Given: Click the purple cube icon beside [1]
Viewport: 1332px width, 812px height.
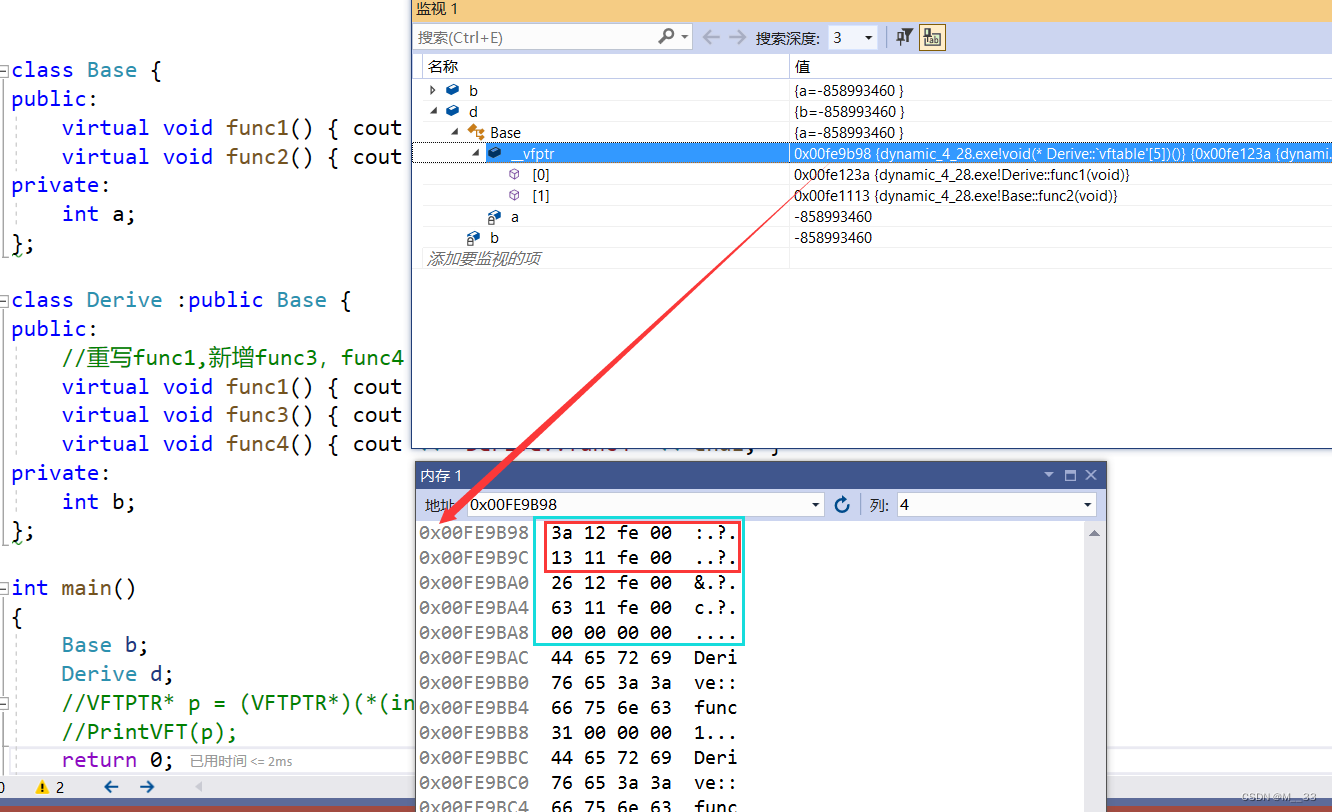Looking at the screenshot, I should click(514, 195).
